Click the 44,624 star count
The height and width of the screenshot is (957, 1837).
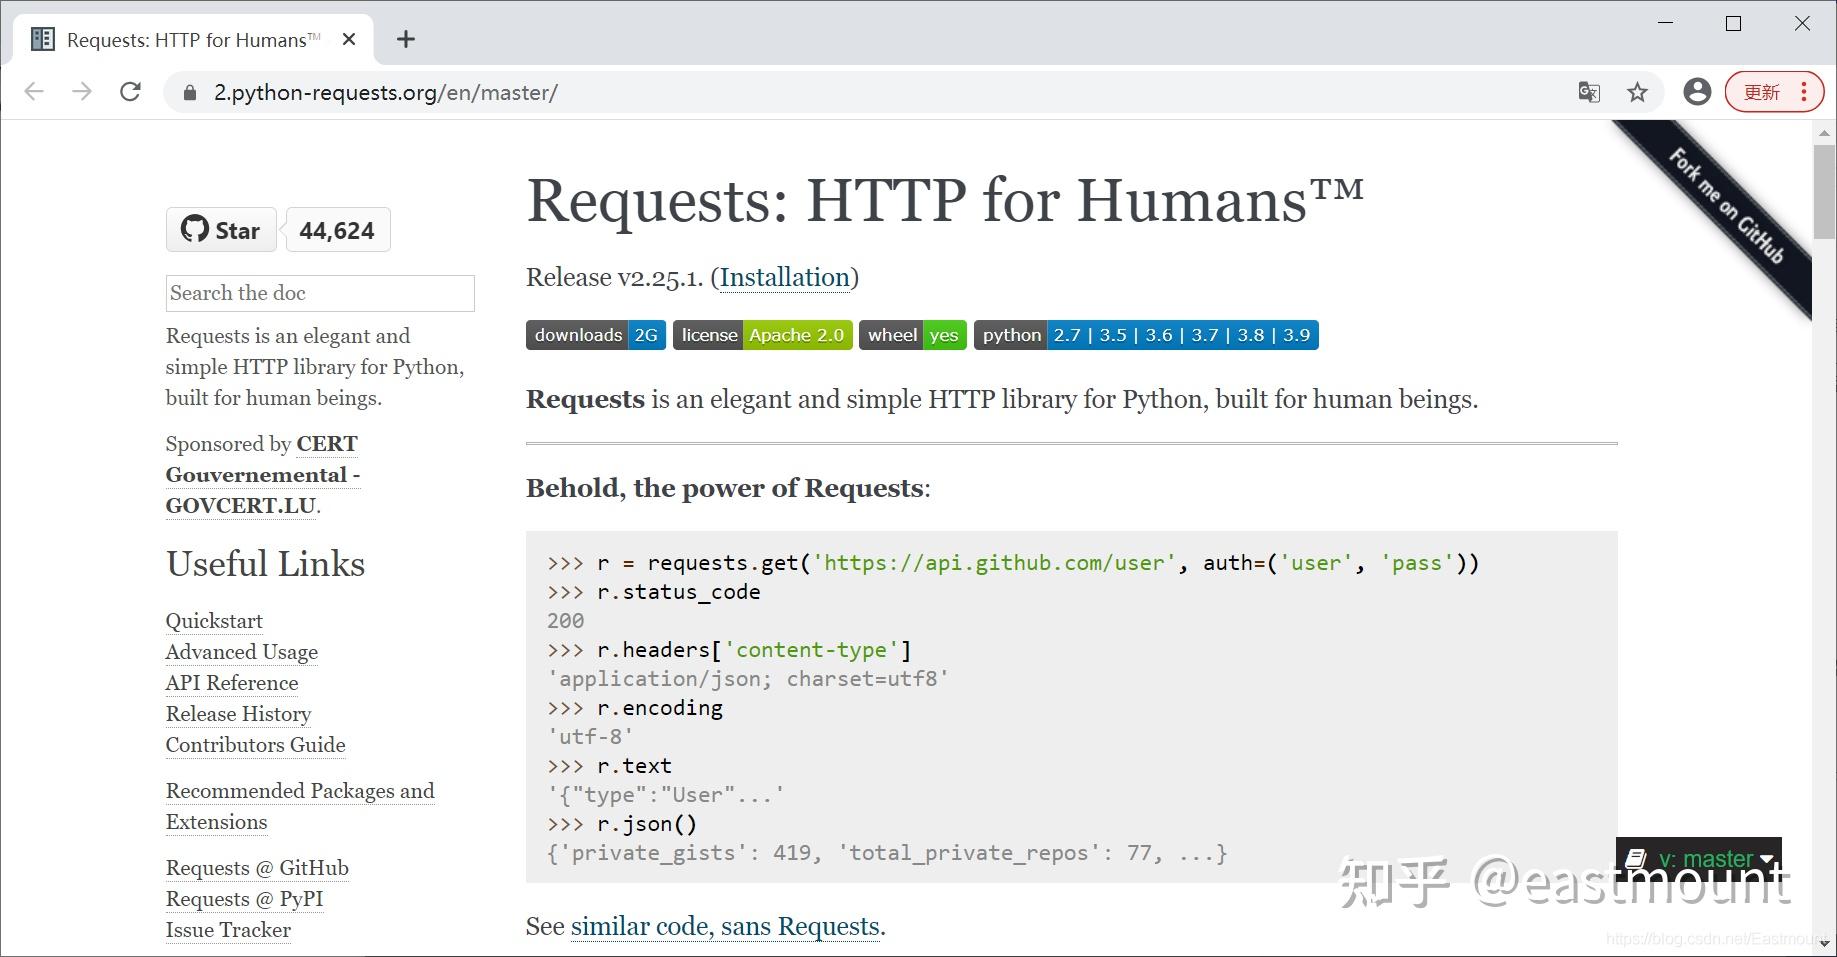pos(337,230)
